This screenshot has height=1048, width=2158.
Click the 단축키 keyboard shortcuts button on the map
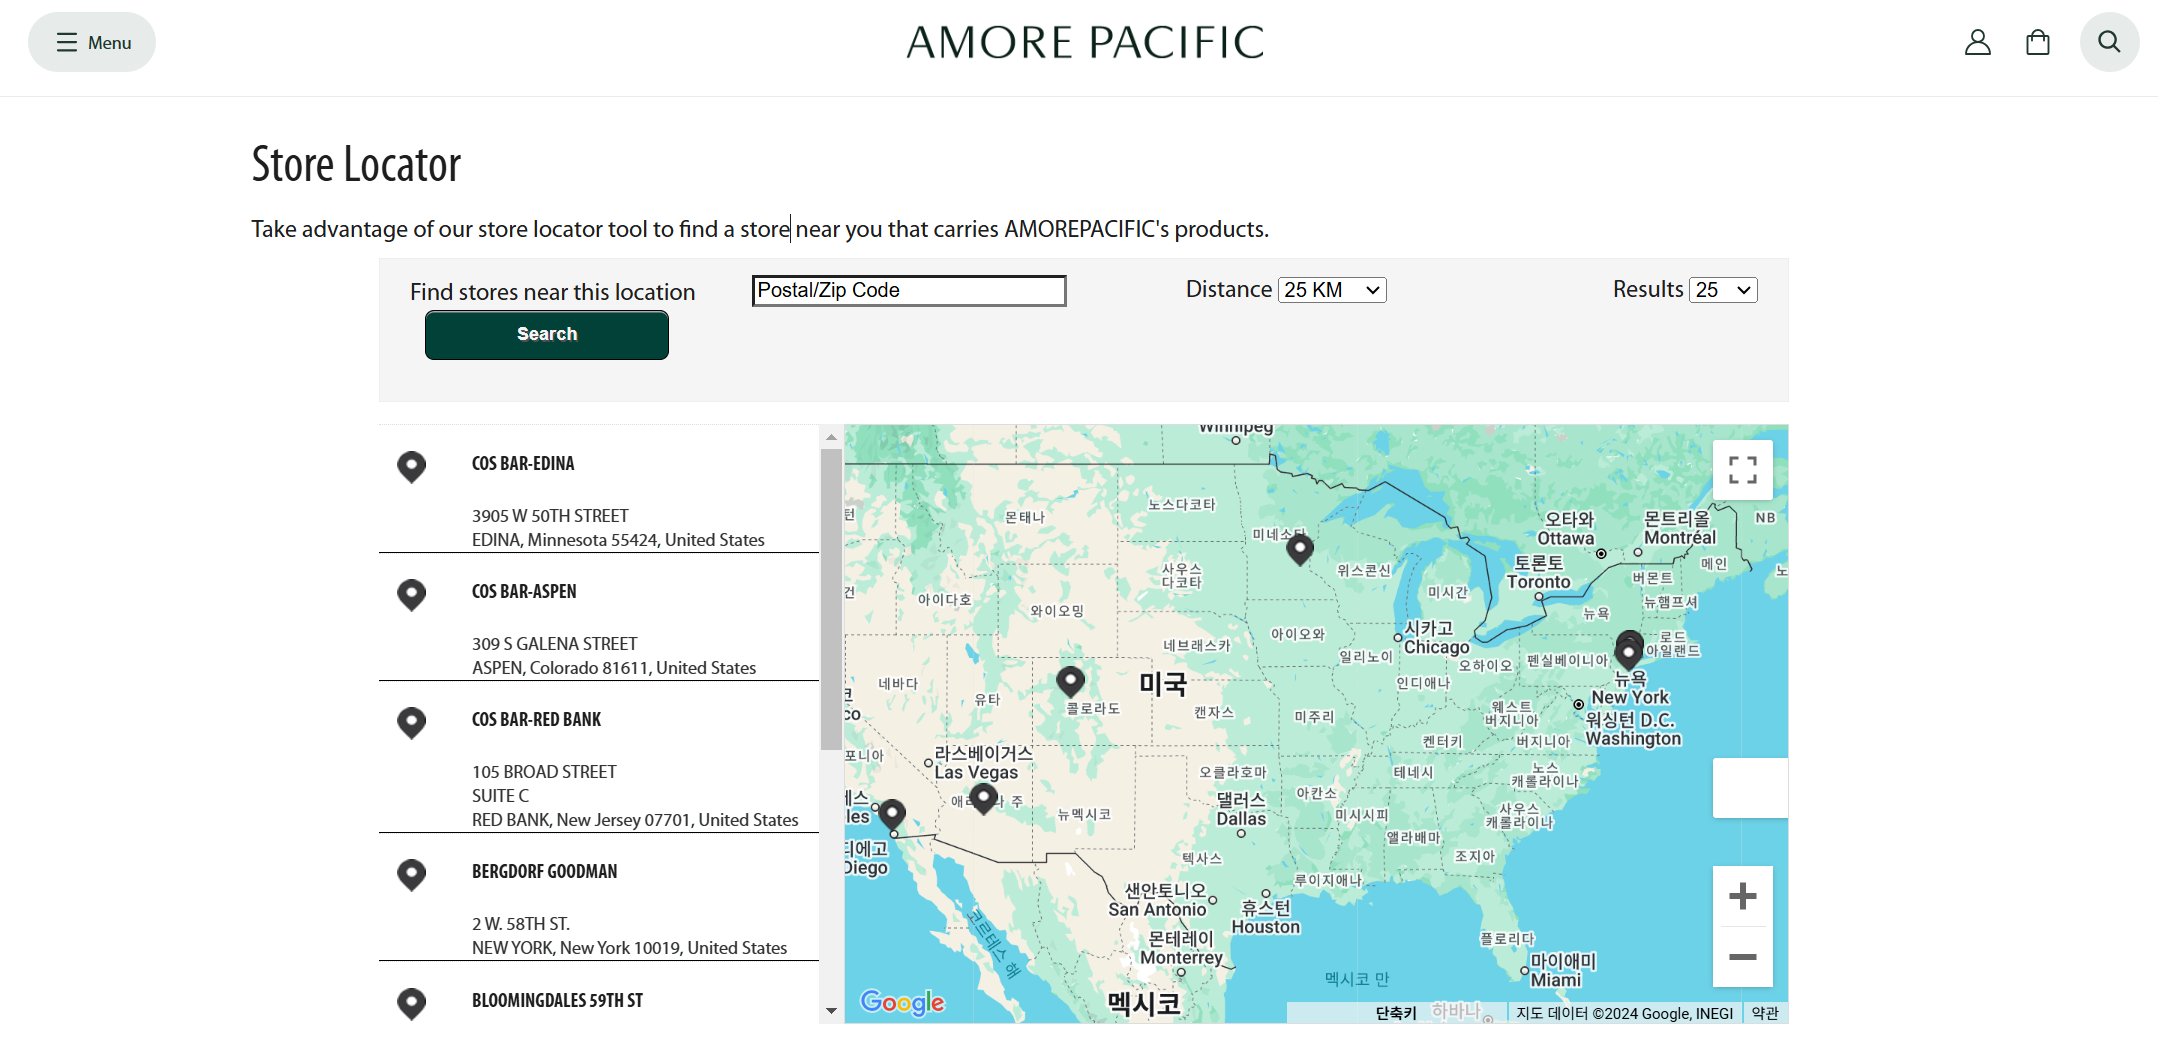1396,1013
